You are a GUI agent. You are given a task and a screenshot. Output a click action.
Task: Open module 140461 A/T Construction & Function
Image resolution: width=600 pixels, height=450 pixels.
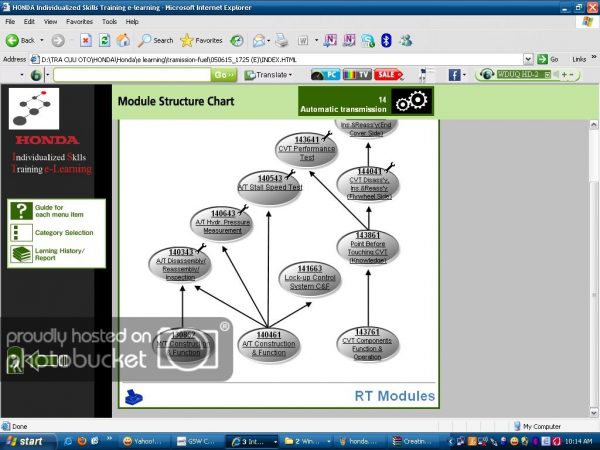click(268, 344)
